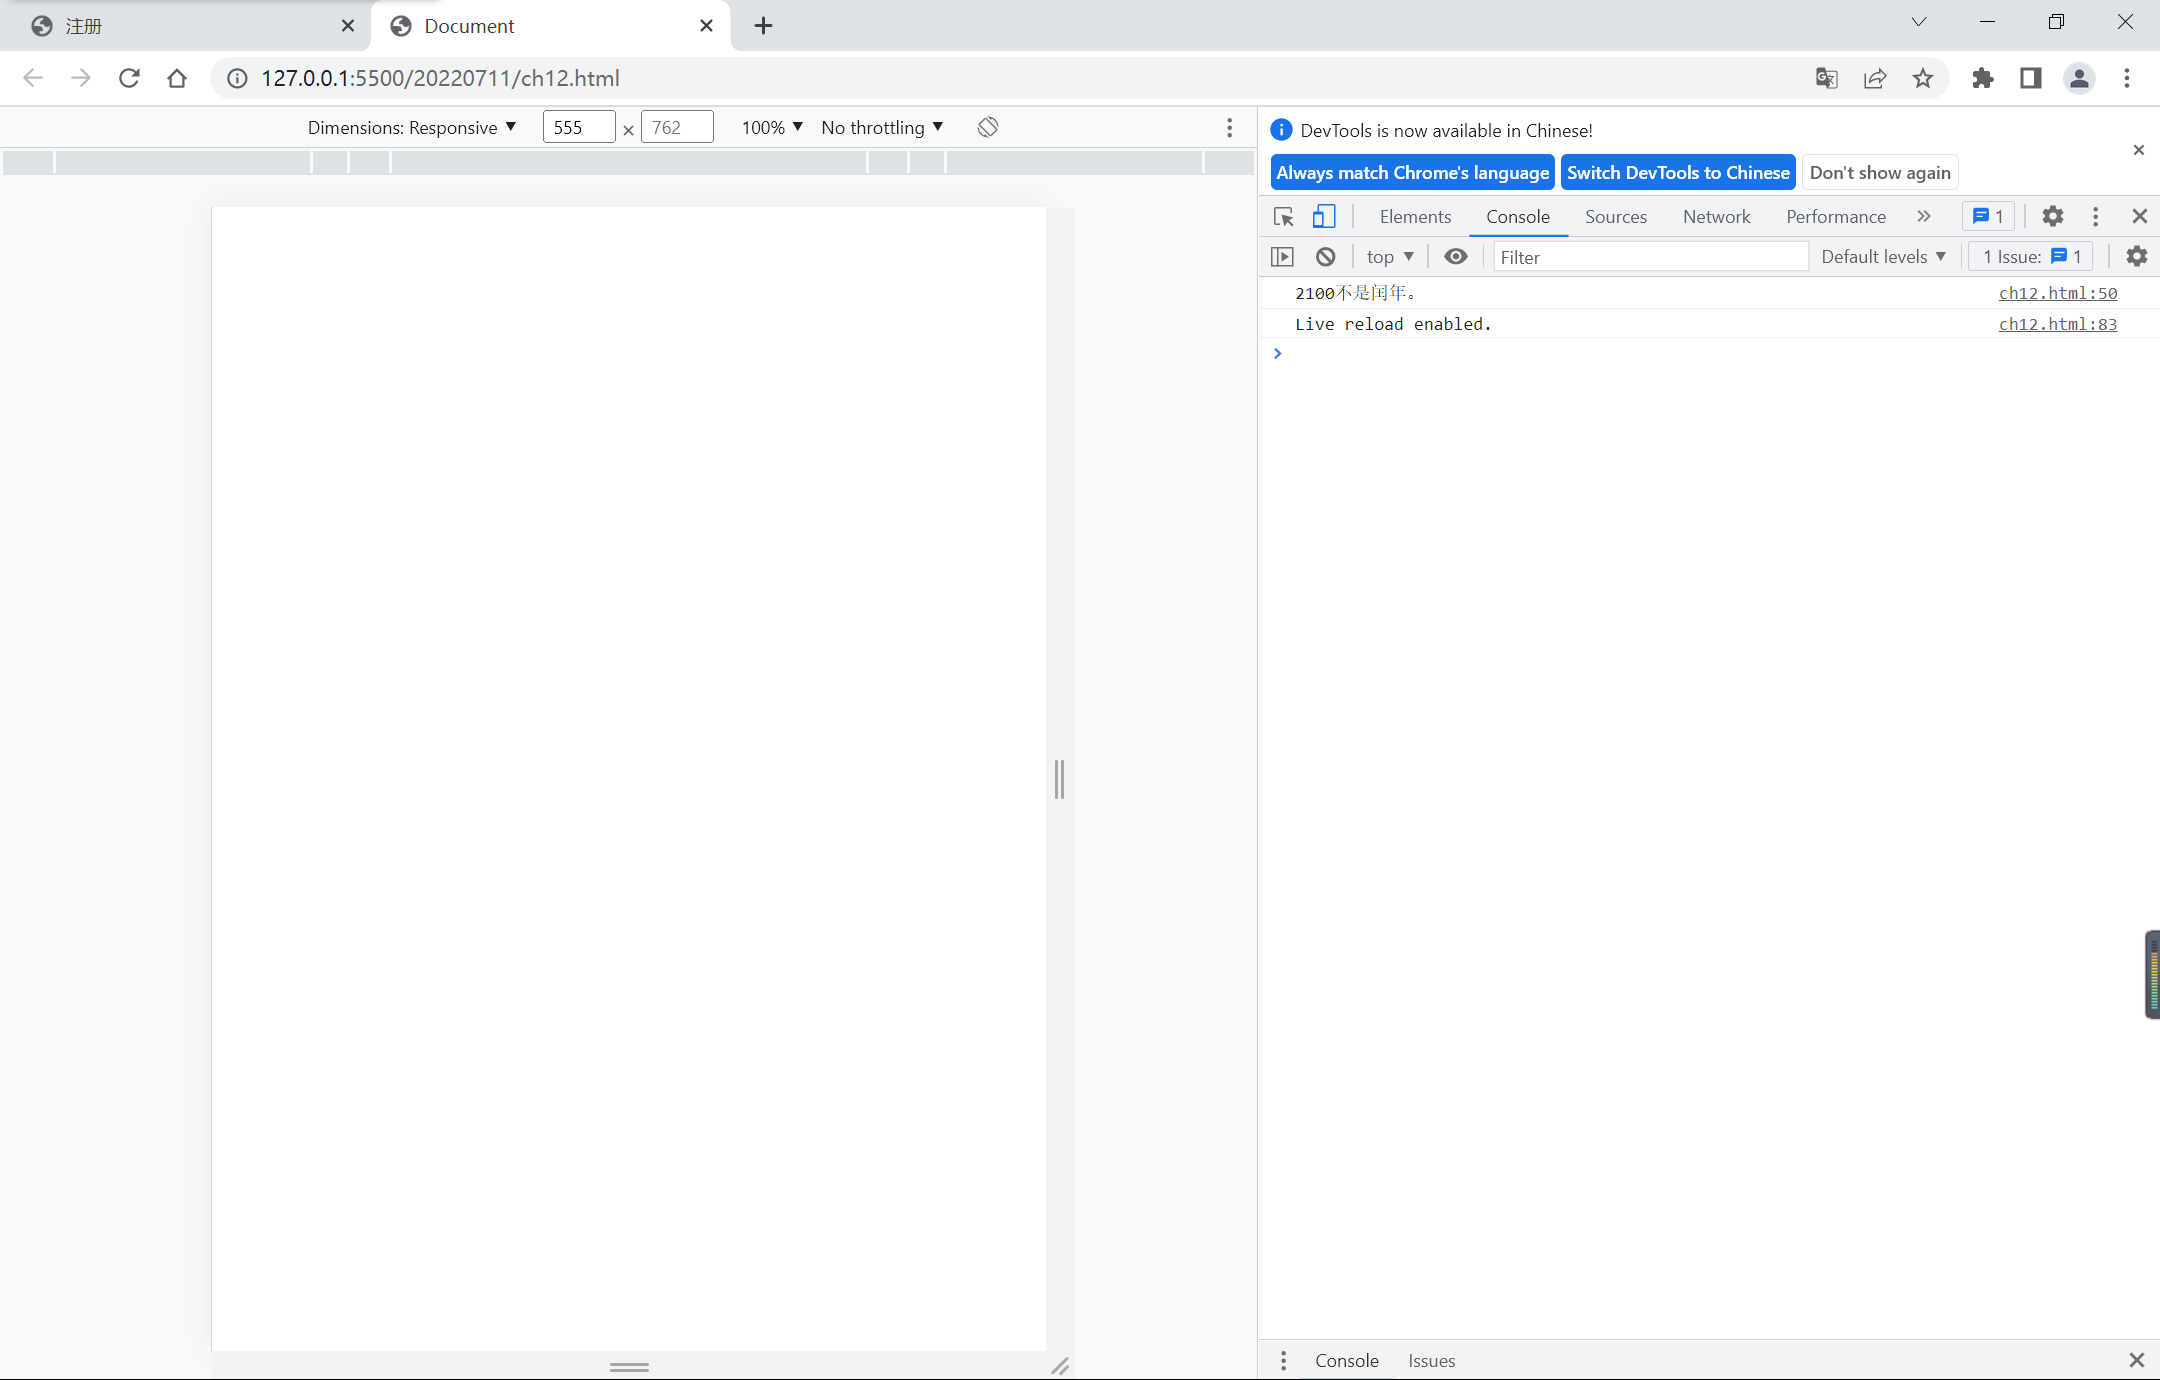
Task: Open console settings gear beside Issues
Action: (2136, 257)
